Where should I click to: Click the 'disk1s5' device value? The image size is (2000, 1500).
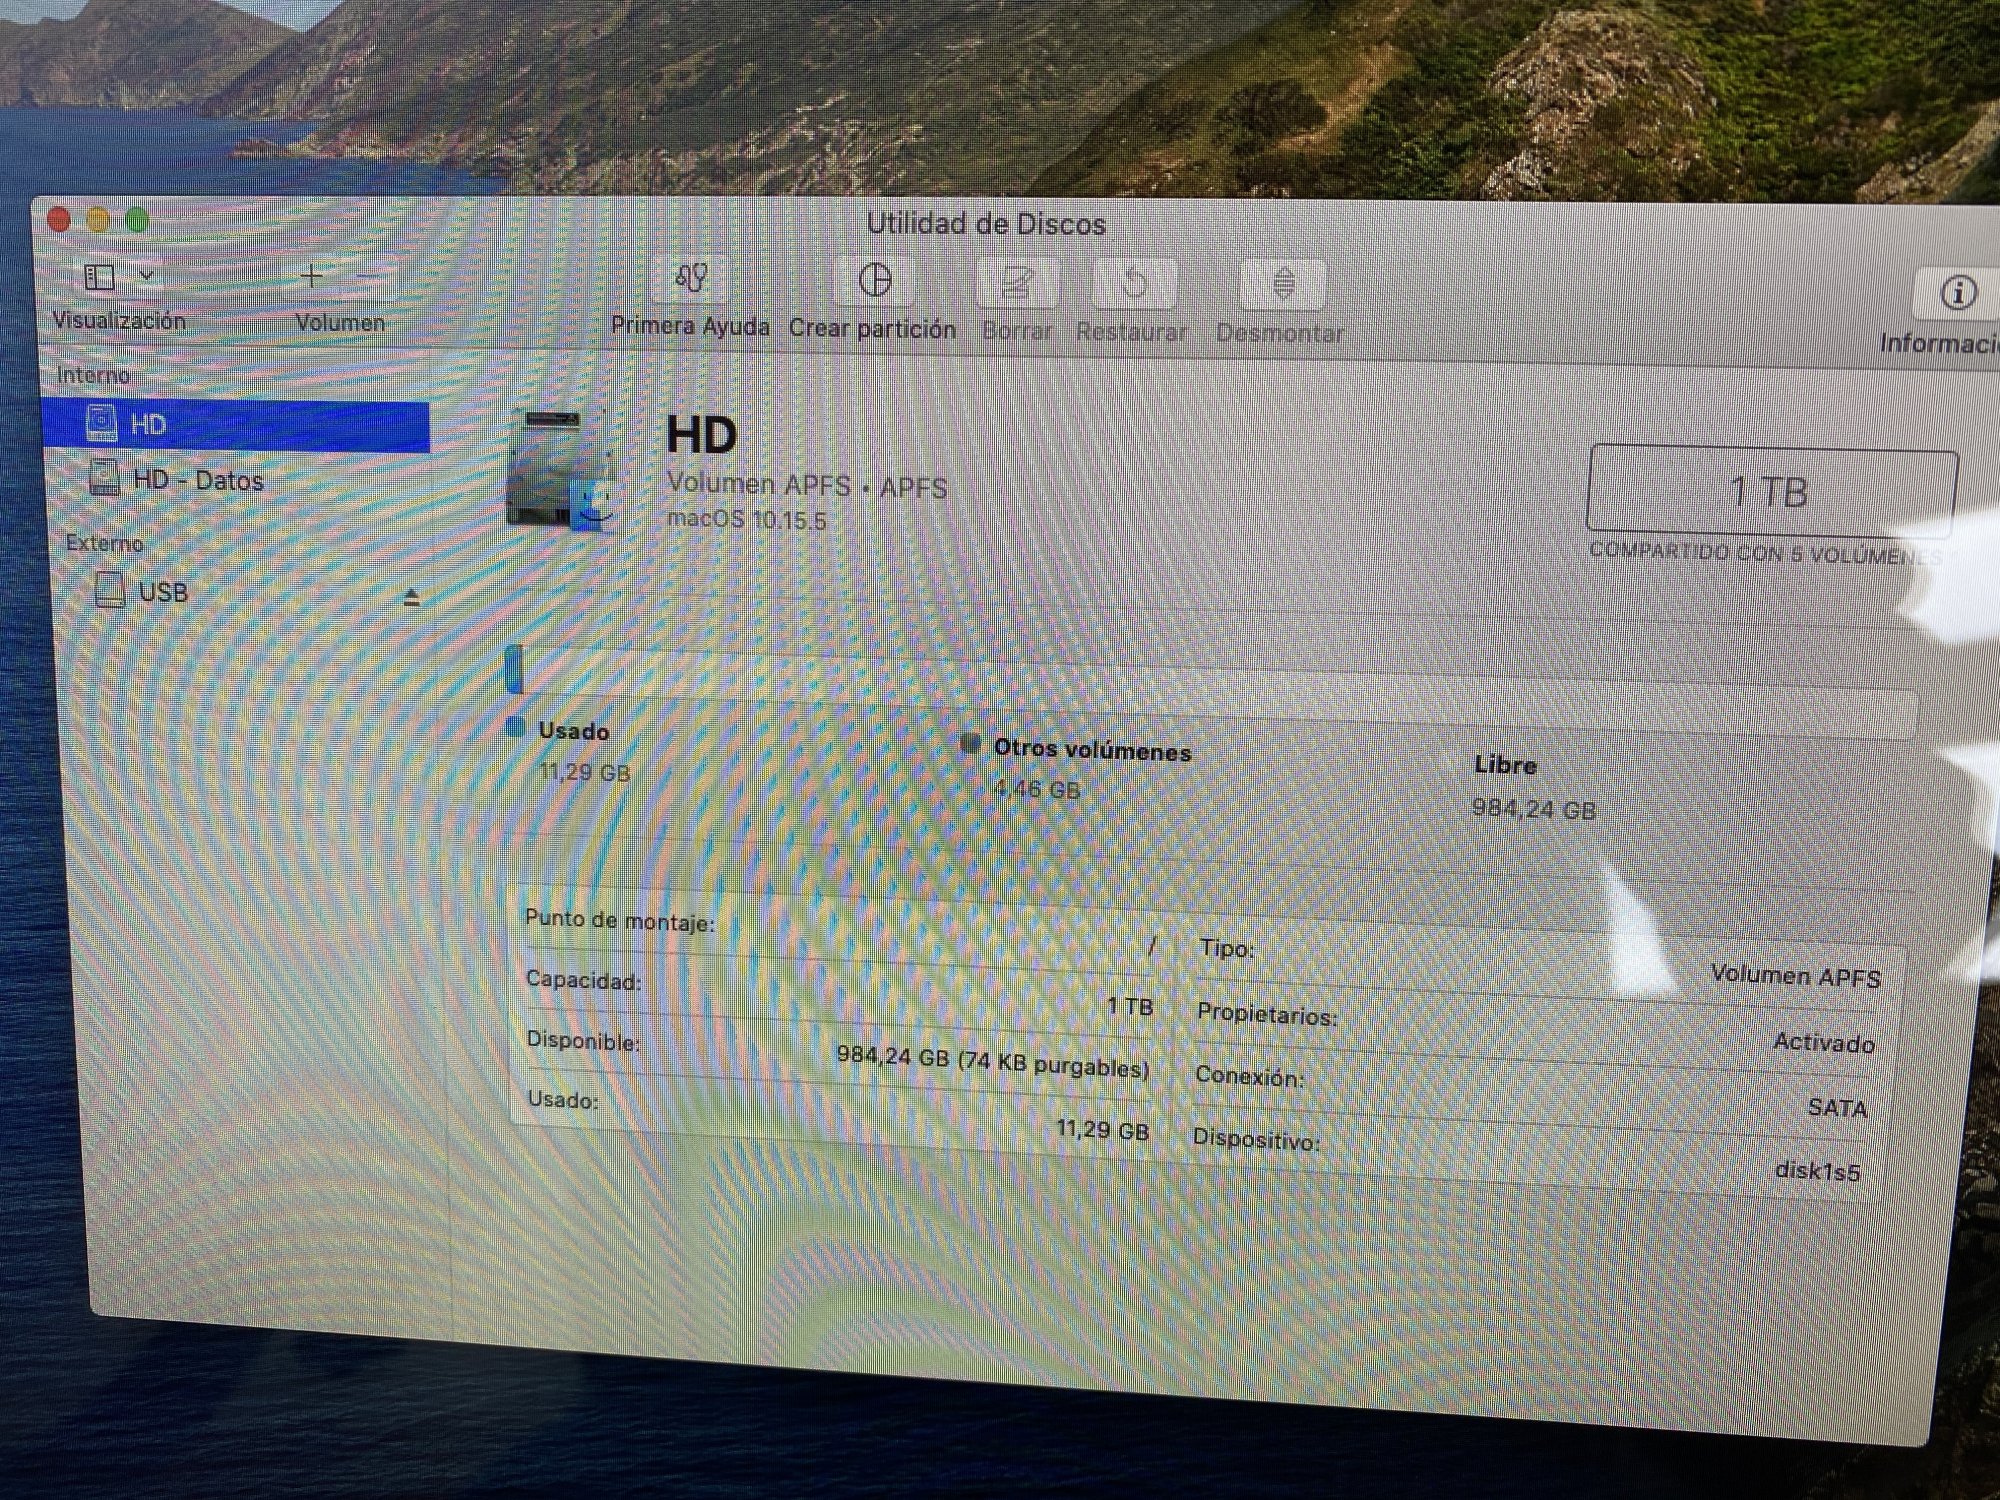click(x=1817, y=1170)
